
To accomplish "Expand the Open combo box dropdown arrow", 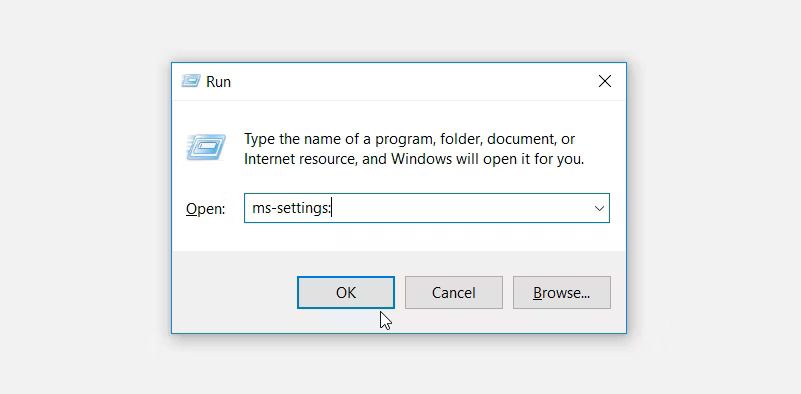I will 599,208.
